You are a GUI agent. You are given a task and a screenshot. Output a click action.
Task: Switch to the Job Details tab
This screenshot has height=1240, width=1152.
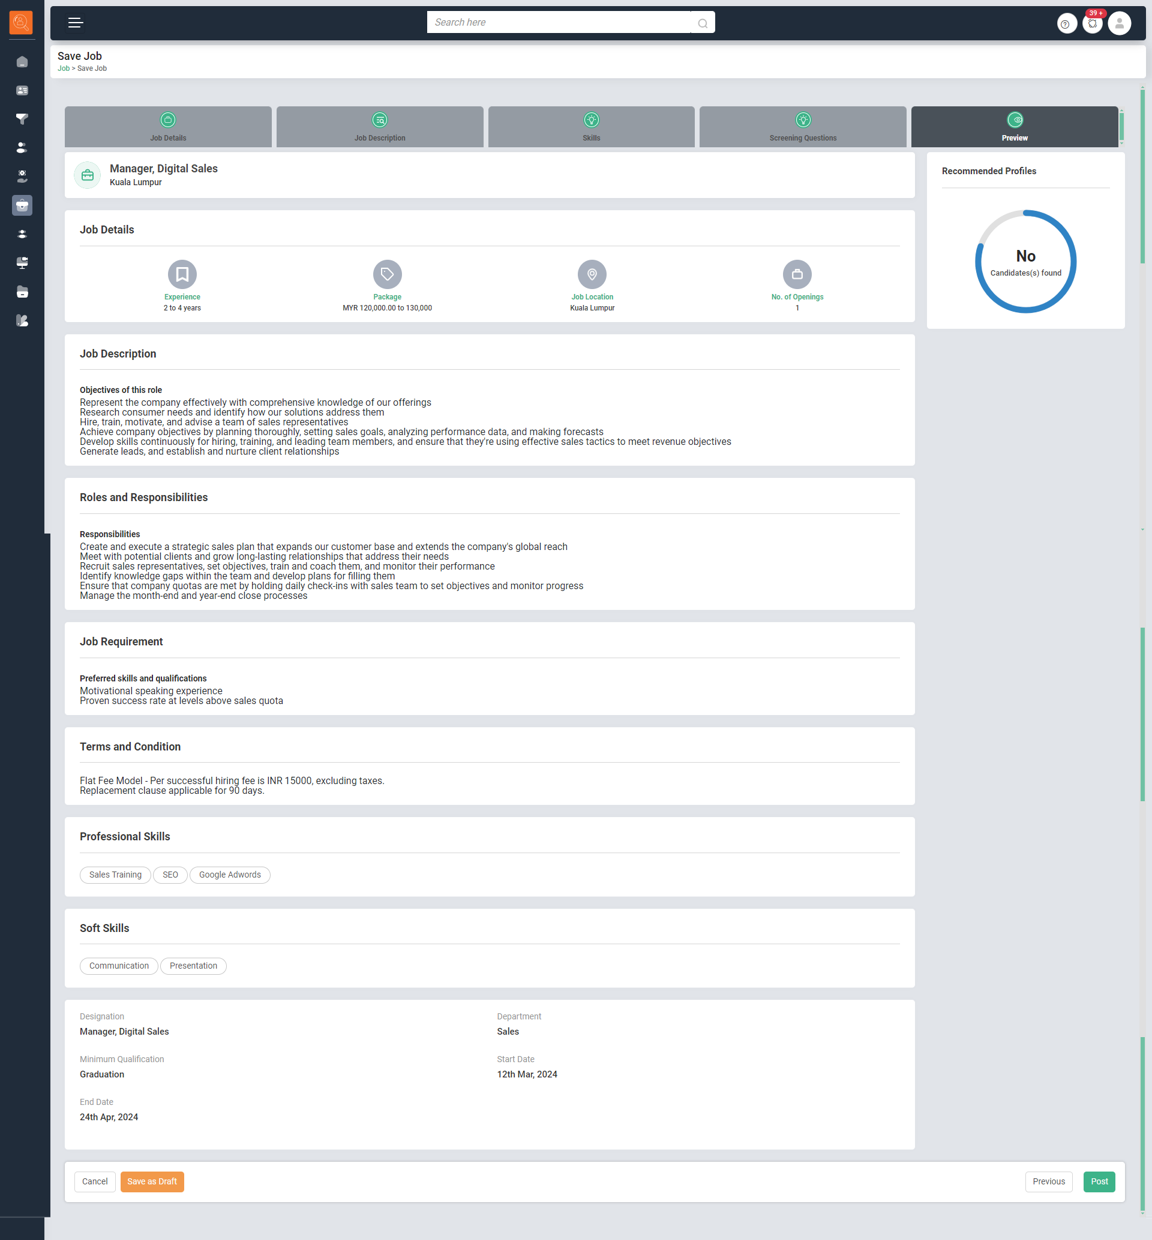[x=168, y=127]
